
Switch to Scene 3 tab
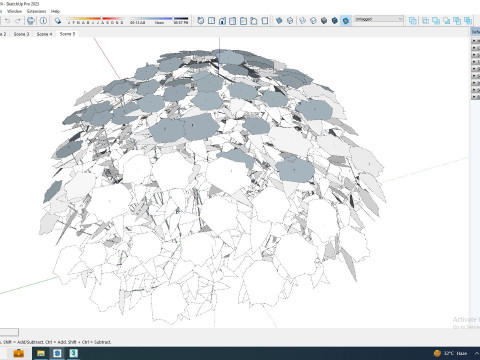click(21, 34)
